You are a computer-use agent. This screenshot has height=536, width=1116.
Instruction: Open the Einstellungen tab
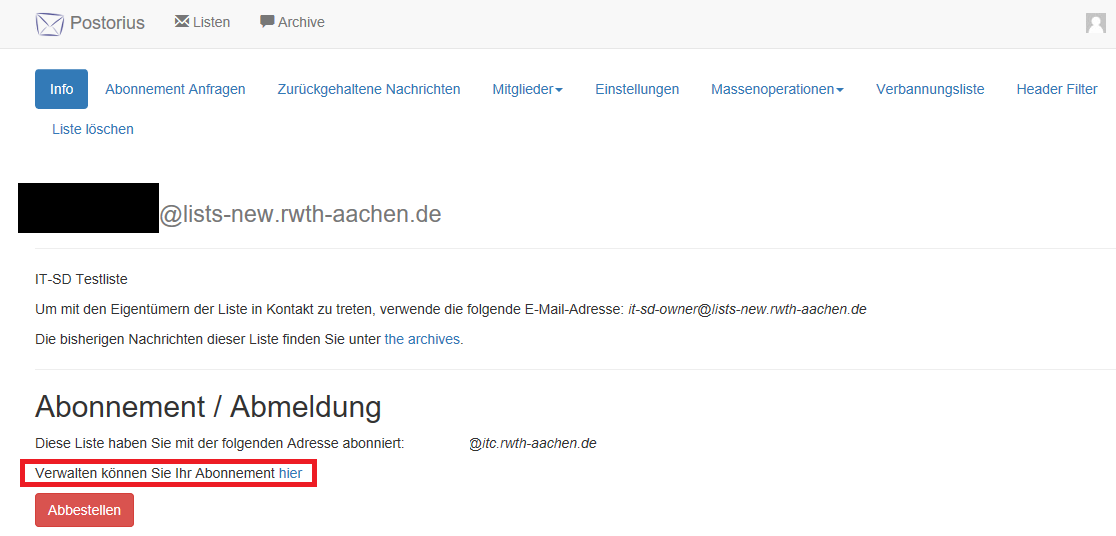(x=637, y=89)
